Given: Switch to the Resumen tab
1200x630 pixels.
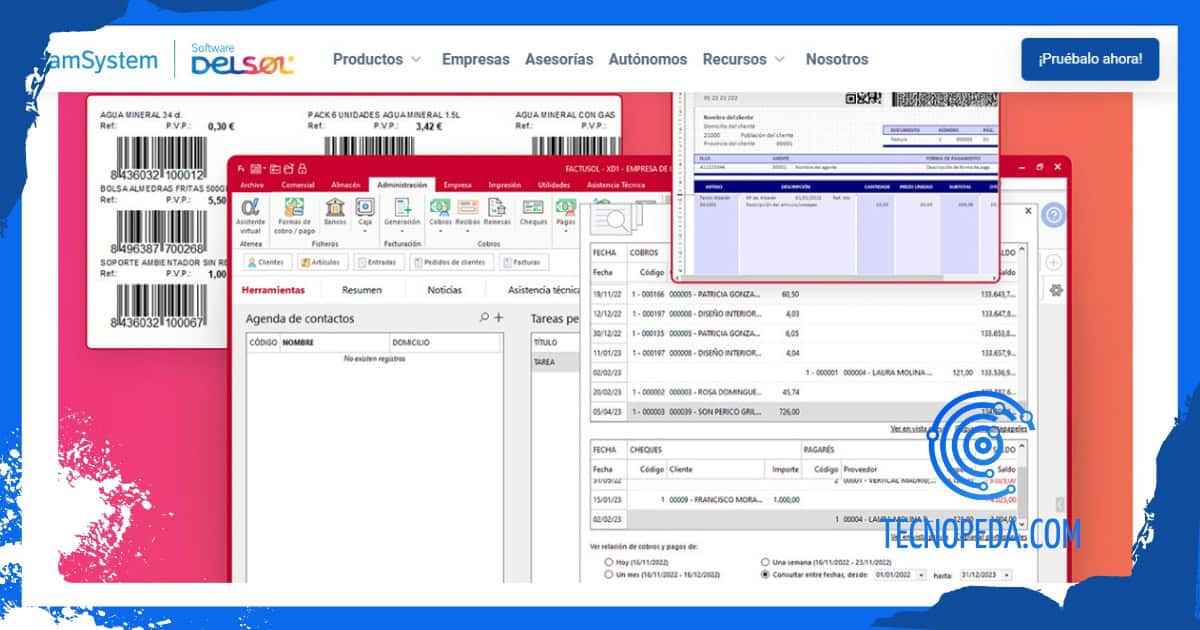Looking at the screenshot, I should tap(361, 289).
